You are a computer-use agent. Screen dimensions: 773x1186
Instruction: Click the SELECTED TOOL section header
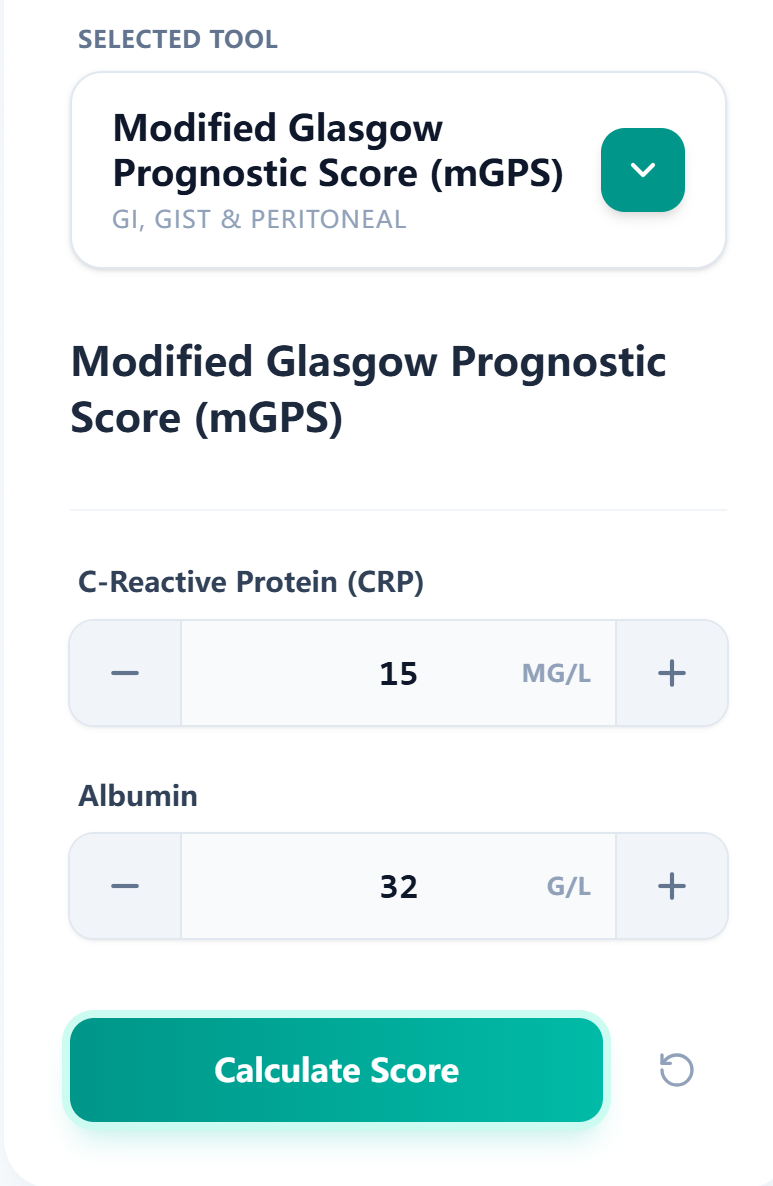(177, 39)
